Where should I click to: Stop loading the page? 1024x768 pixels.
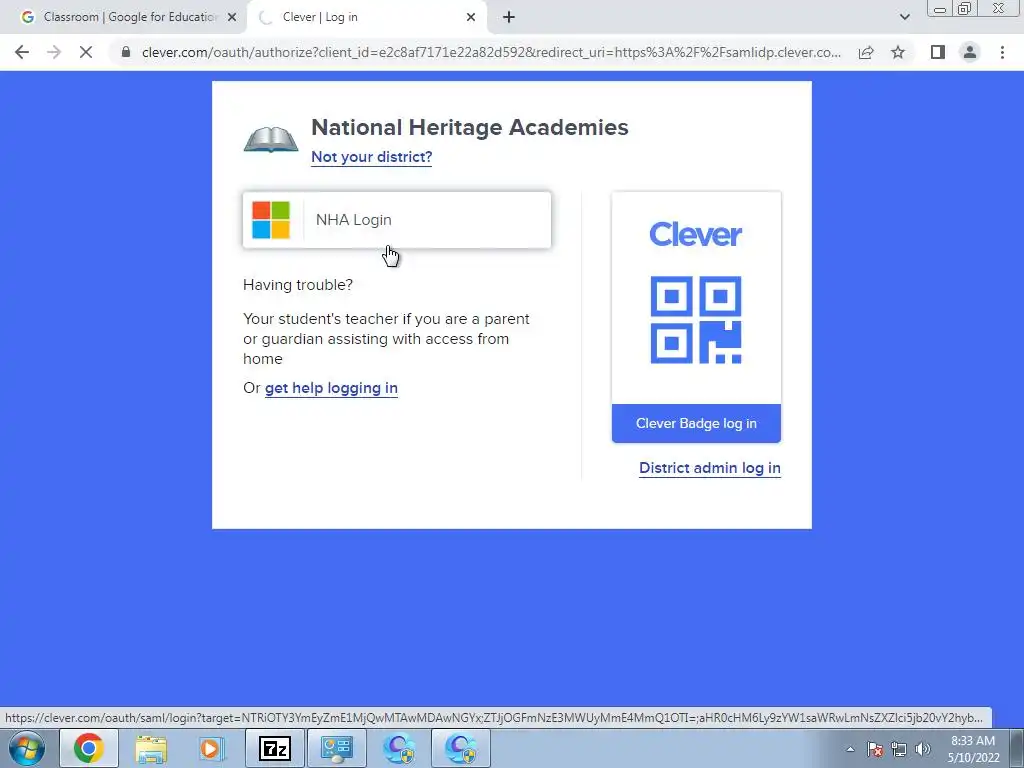pos(86,52)
